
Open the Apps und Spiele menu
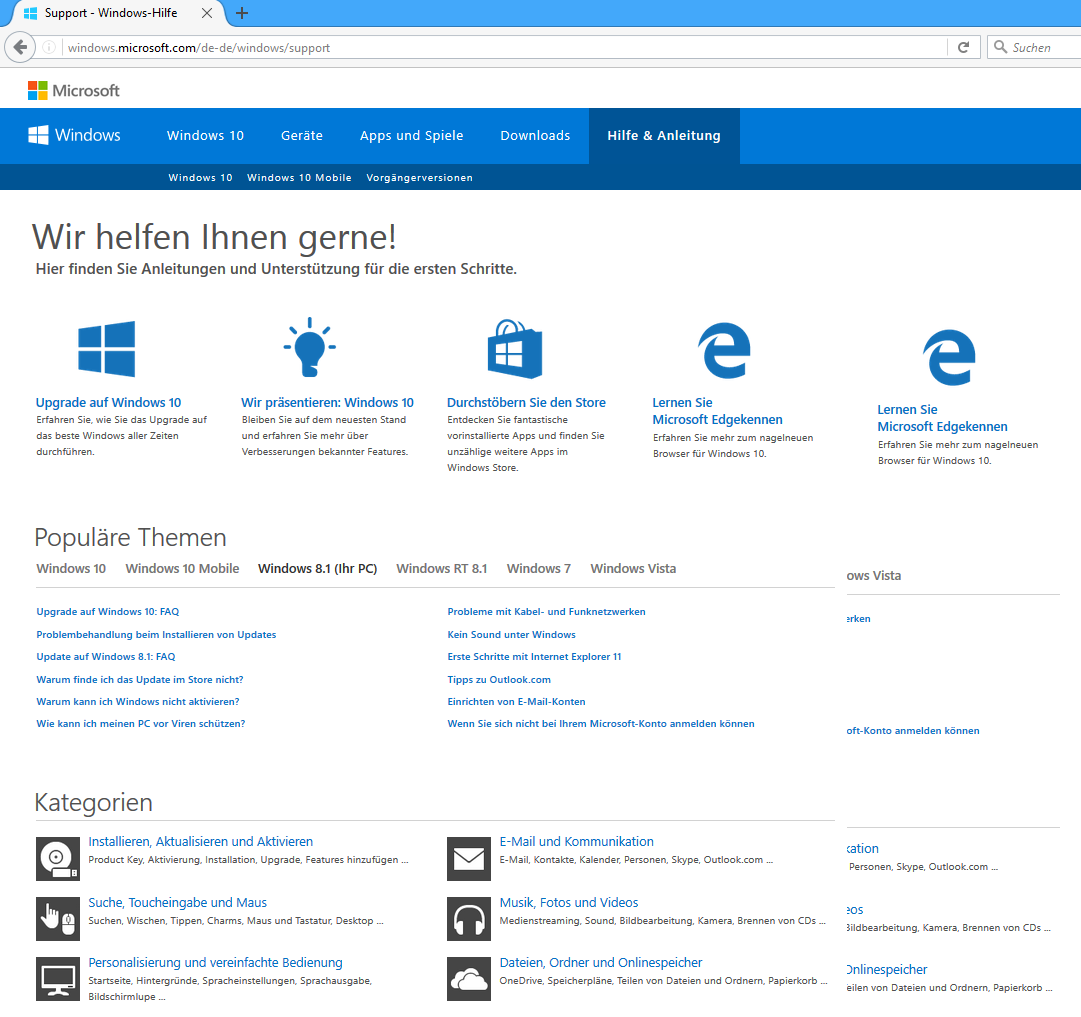pyautogui.click(x=412, y=135)
